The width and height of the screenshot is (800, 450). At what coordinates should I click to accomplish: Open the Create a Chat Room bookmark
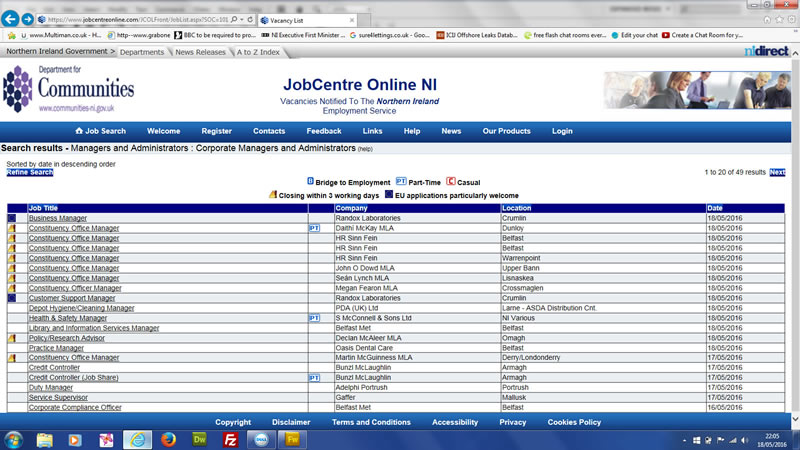click(x=703, y=35)
